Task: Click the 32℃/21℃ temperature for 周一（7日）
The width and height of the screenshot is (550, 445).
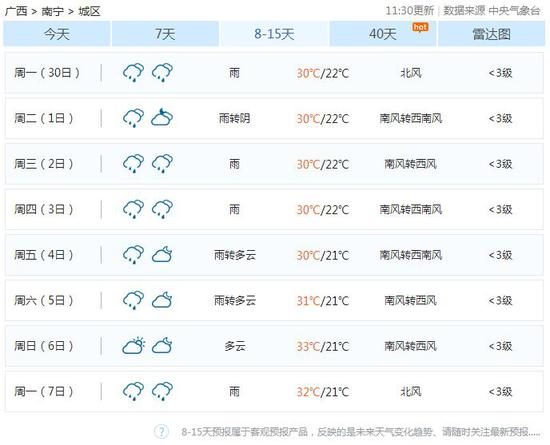Action: click(323, 392)
